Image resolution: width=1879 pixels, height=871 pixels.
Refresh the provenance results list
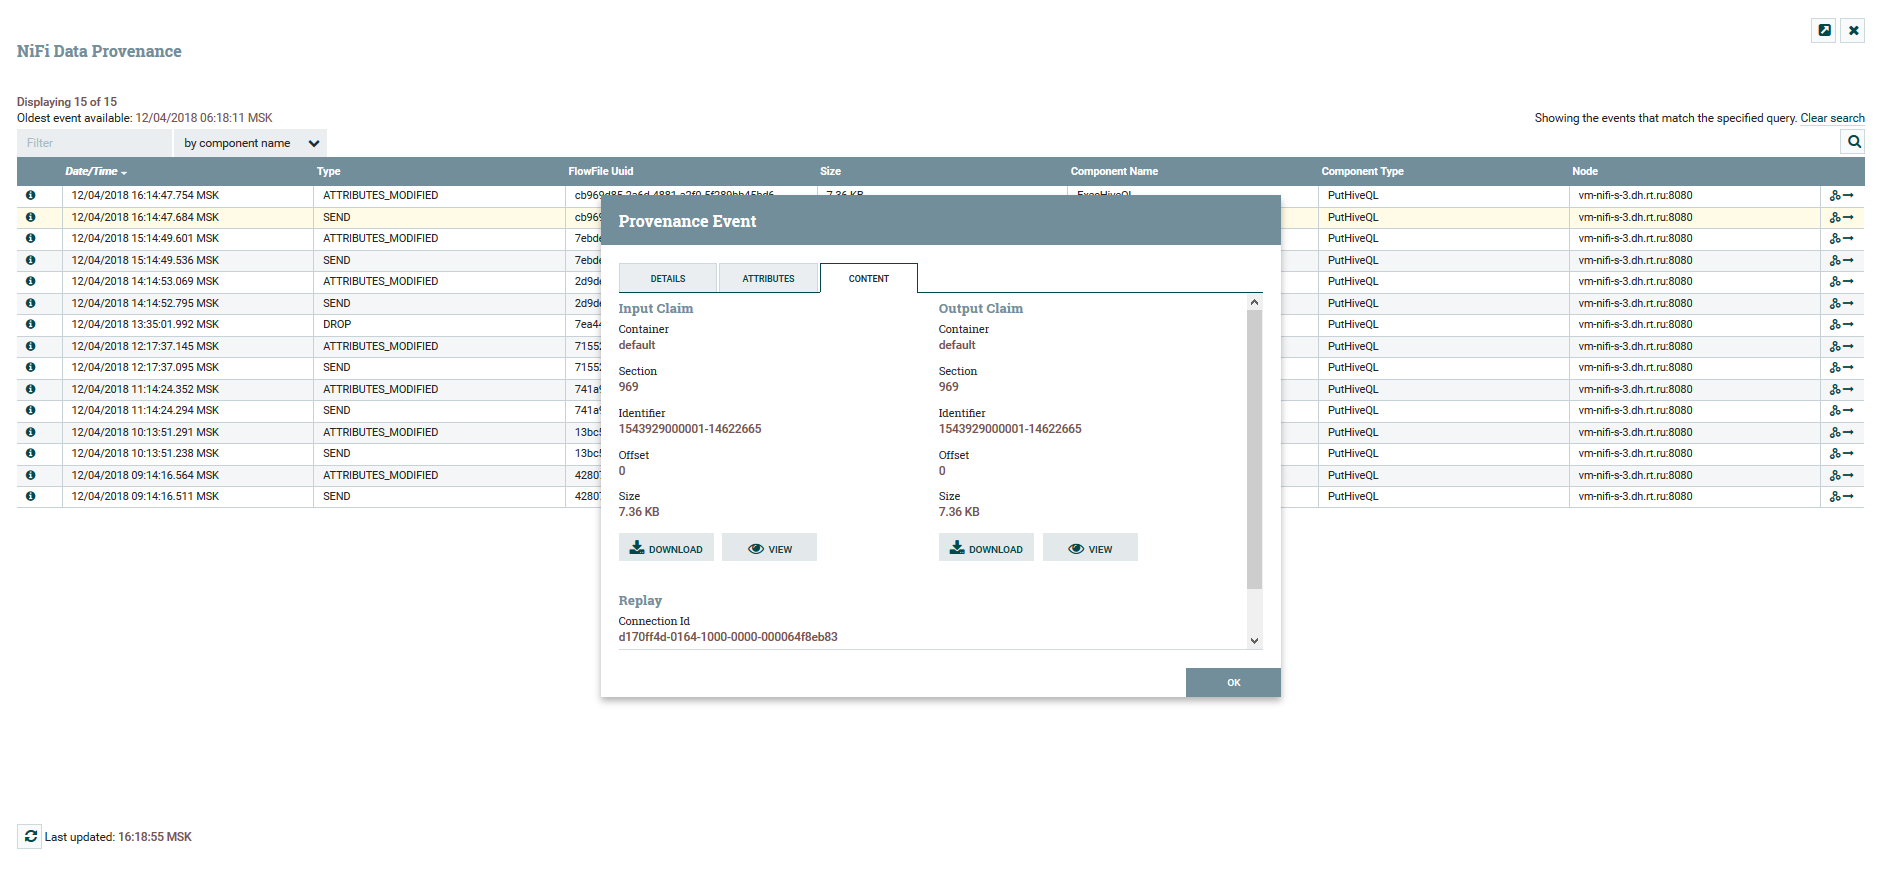30,836
